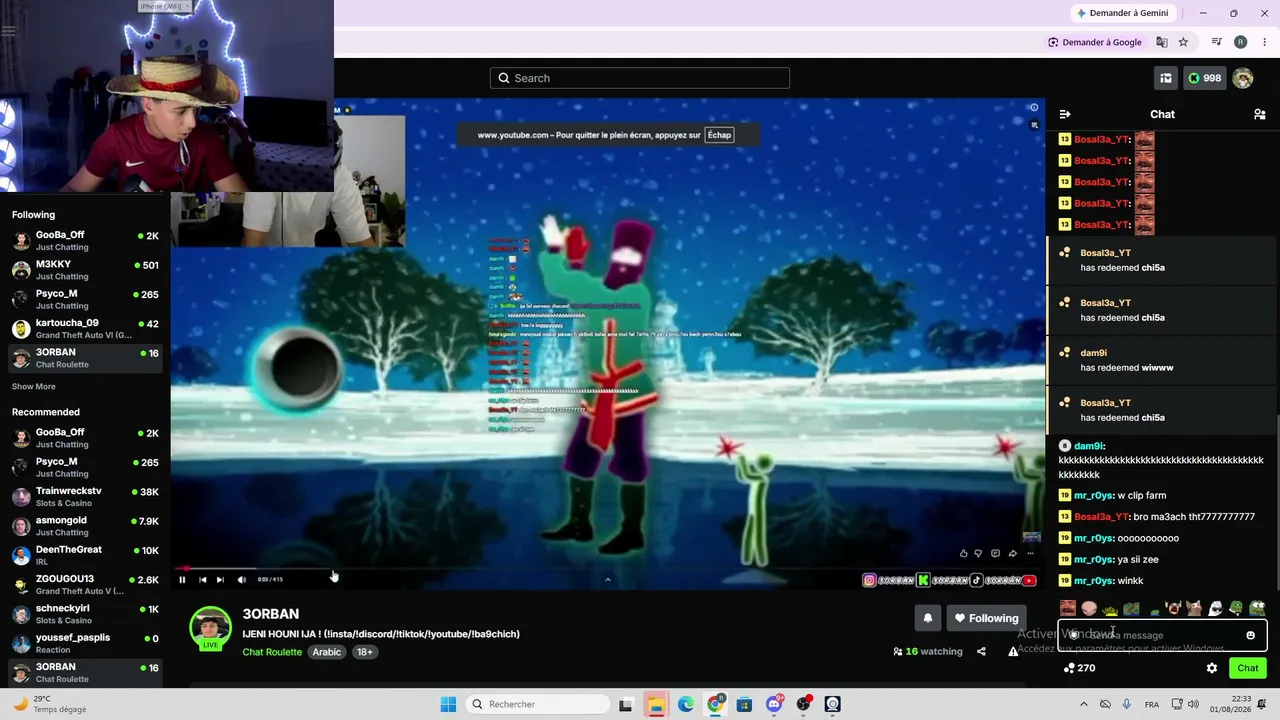Open the Windows Start menu
This screenshot has width=1280, height=720.
tap(448, 704)
